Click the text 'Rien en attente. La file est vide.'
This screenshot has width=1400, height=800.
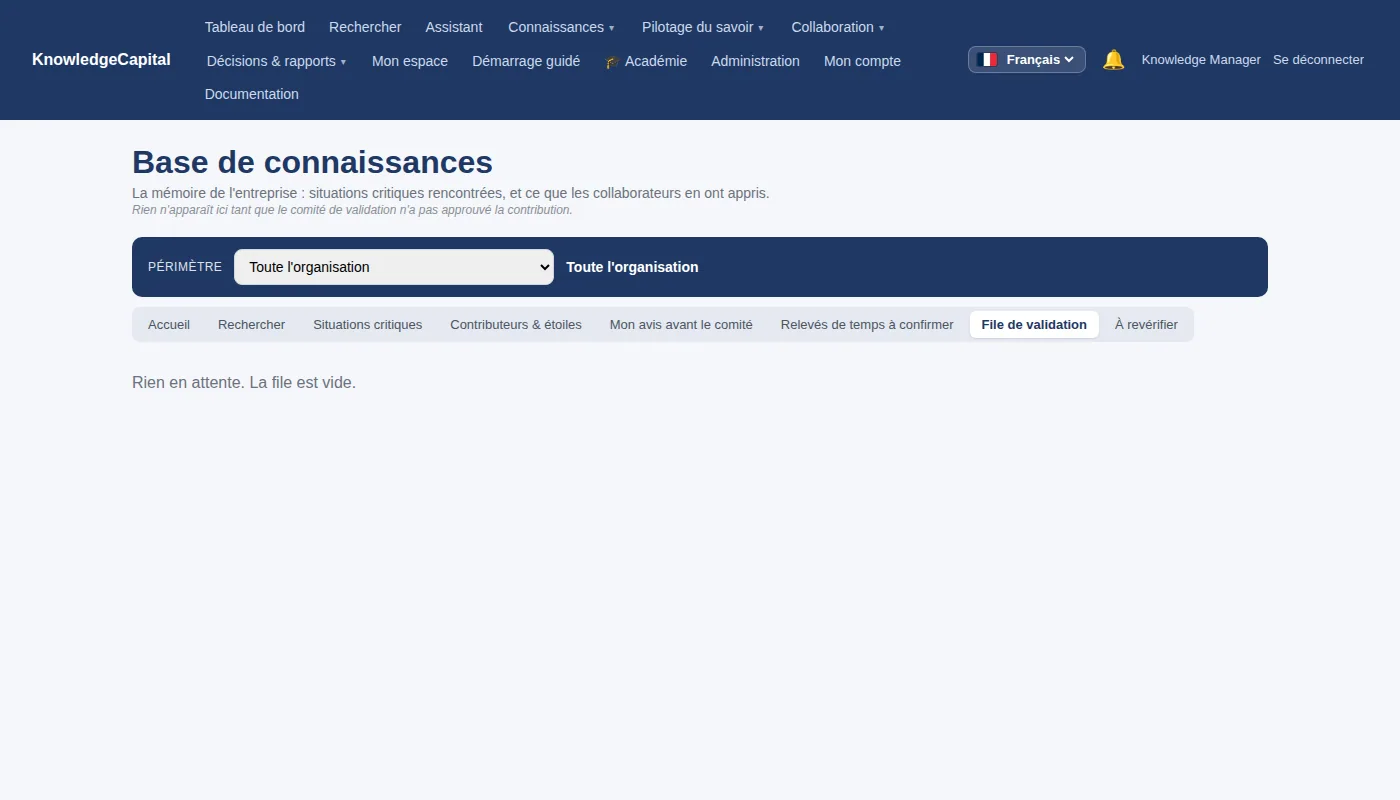244,383
